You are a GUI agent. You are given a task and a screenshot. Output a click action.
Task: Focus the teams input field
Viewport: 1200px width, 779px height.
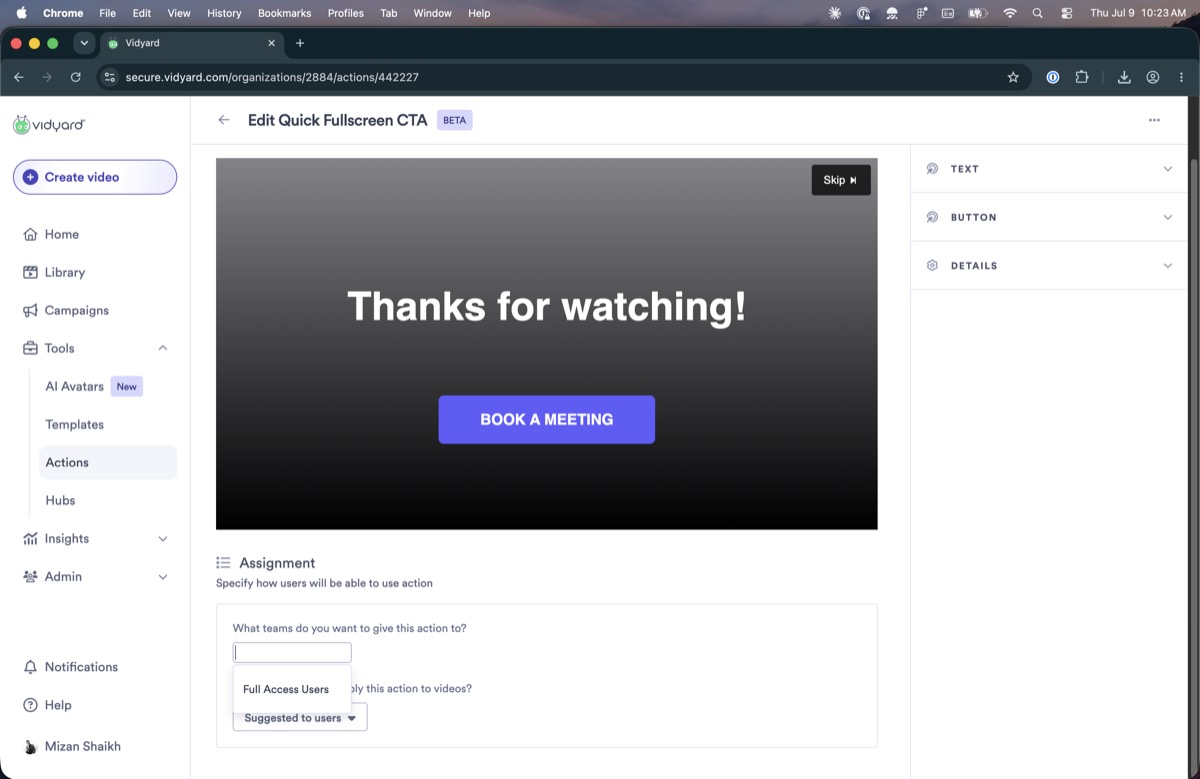coord(292,653)
